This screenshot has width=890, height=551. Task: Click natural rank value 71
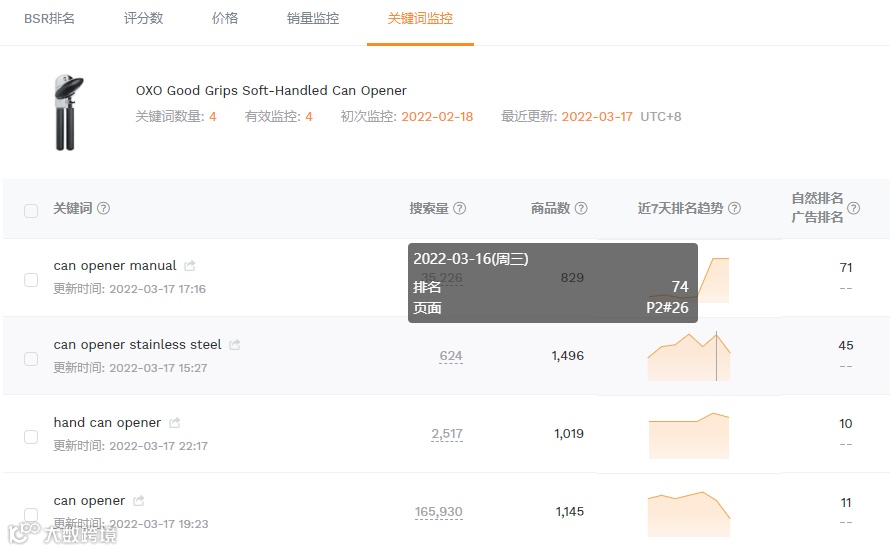click(x=846, y=267)
